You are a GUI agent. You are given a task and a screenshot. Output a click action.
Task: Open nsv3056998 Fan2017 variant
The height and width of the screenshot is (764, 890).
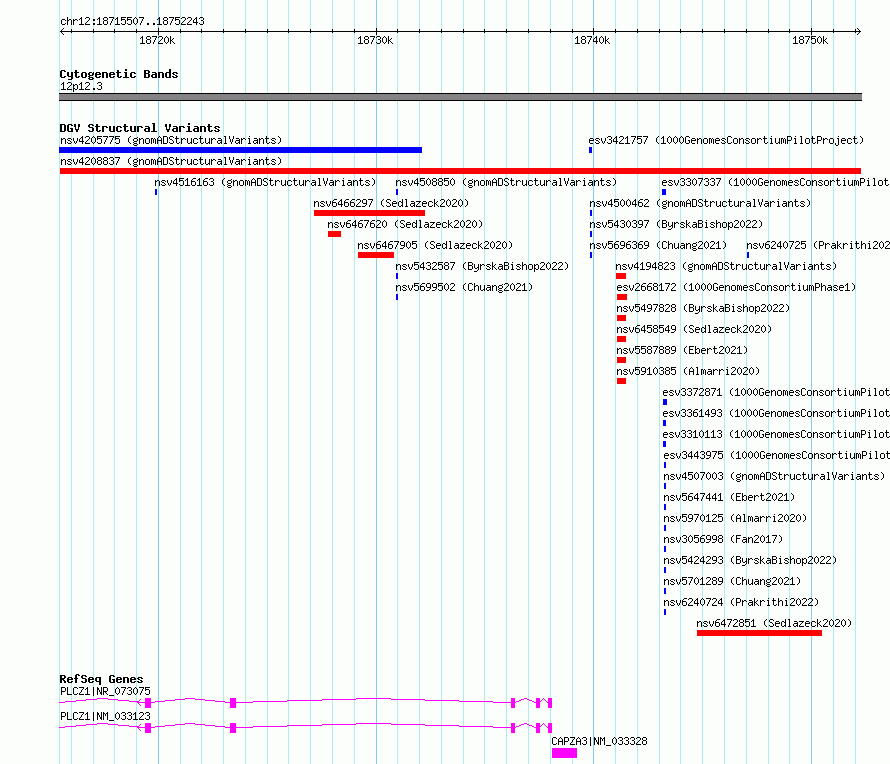coord(723,539)
